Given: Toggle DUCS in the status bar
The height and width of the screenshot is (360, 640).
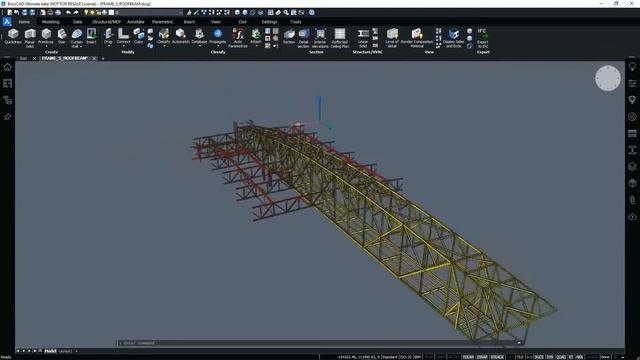Looking at the screenshot, I should click(539, 357).
